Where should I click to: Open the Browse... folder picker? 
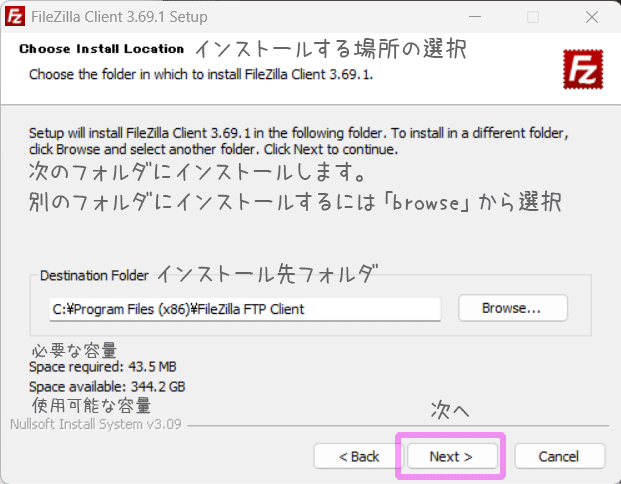[x=513, y=308]
